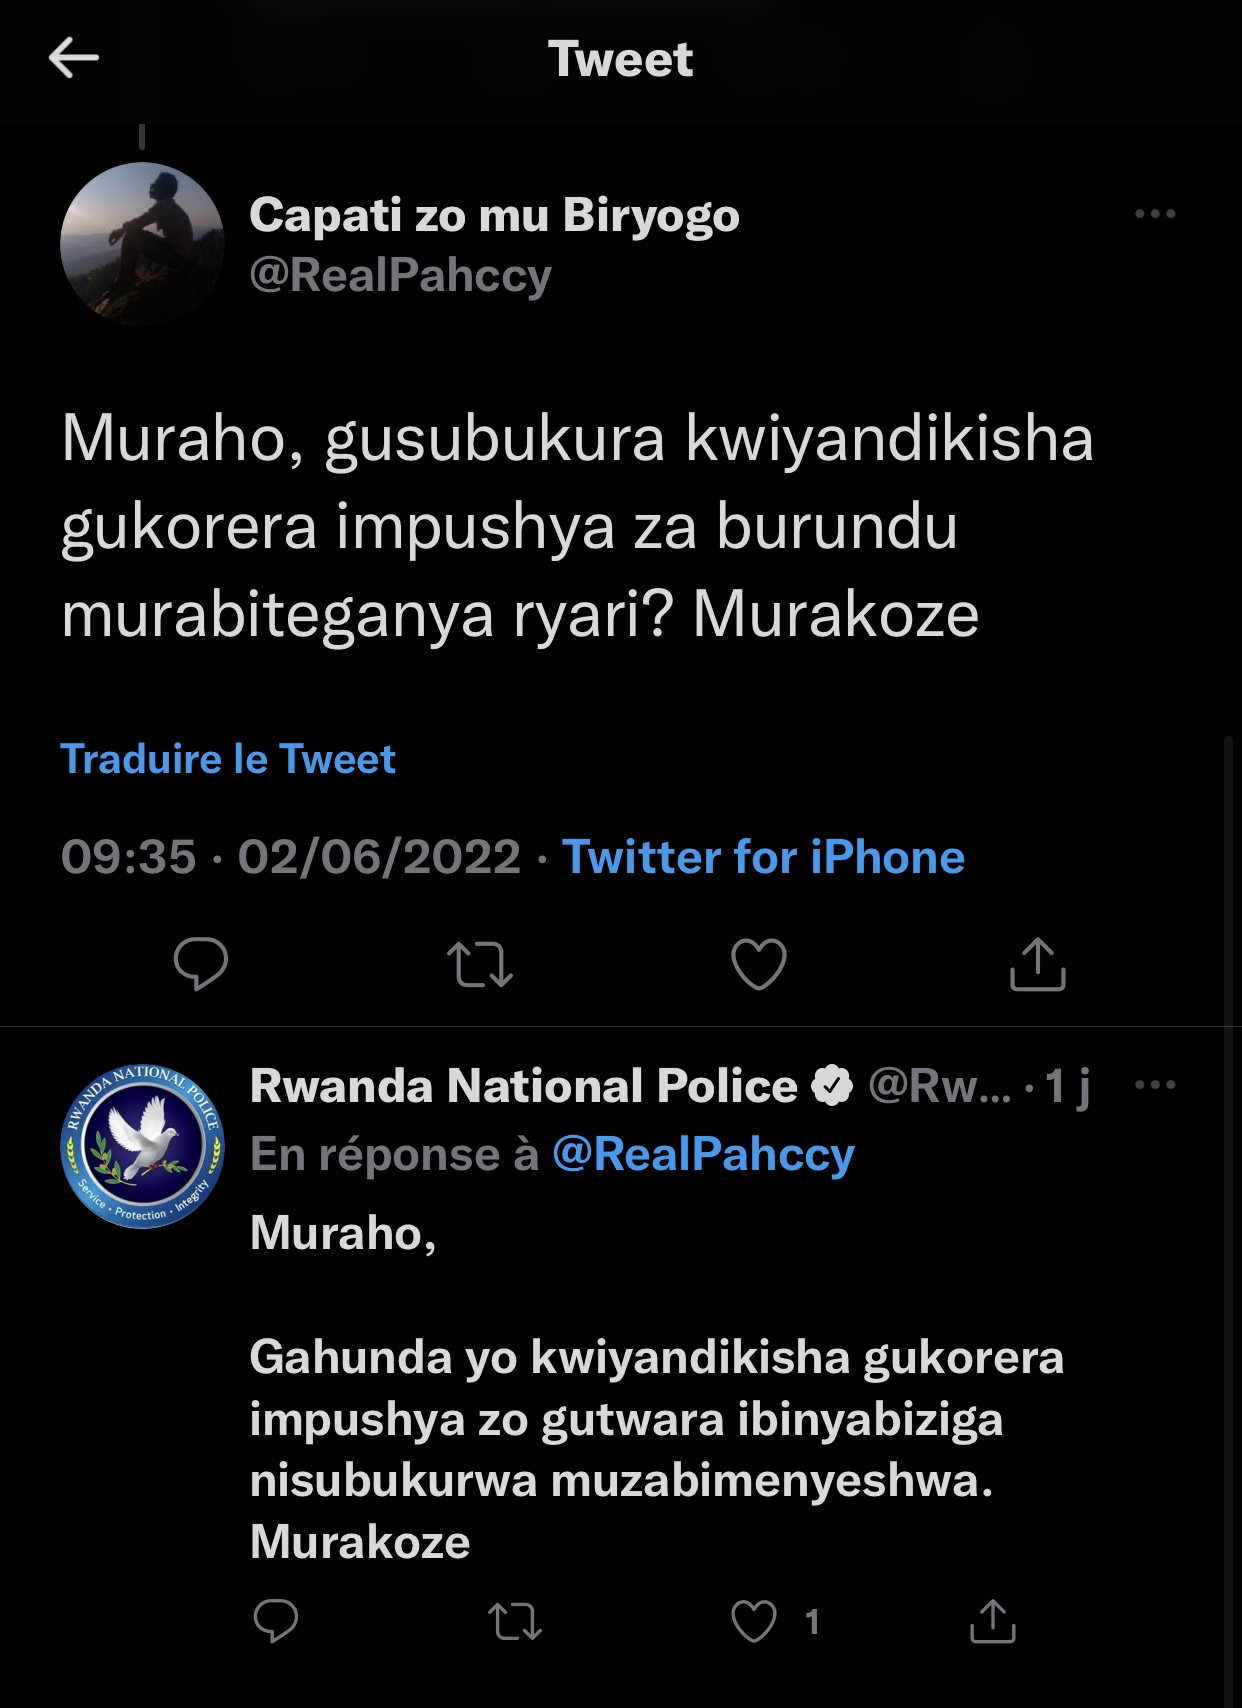View Capati zo mu Biryogo's profile picture

(x=142, y=244)
